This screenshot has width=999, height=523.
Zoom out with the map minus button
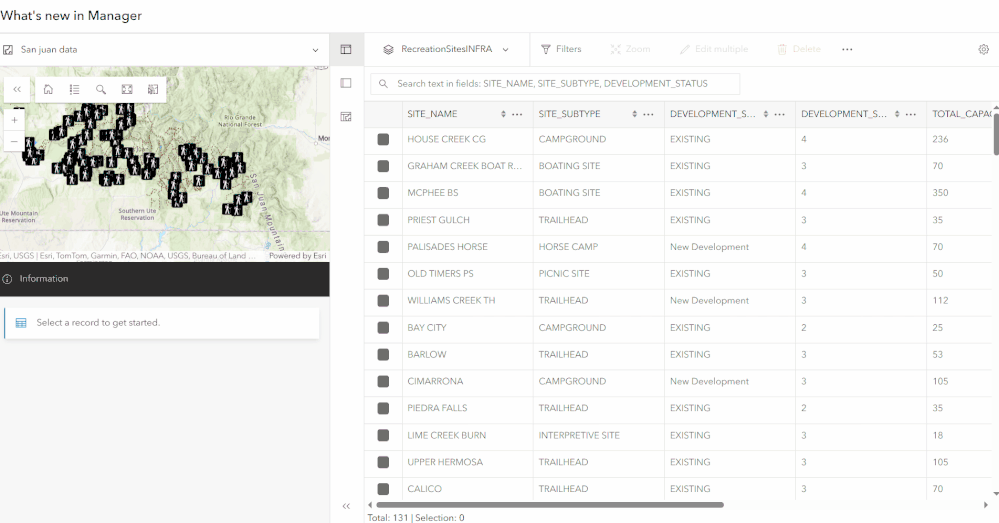[x=14, y=141]
